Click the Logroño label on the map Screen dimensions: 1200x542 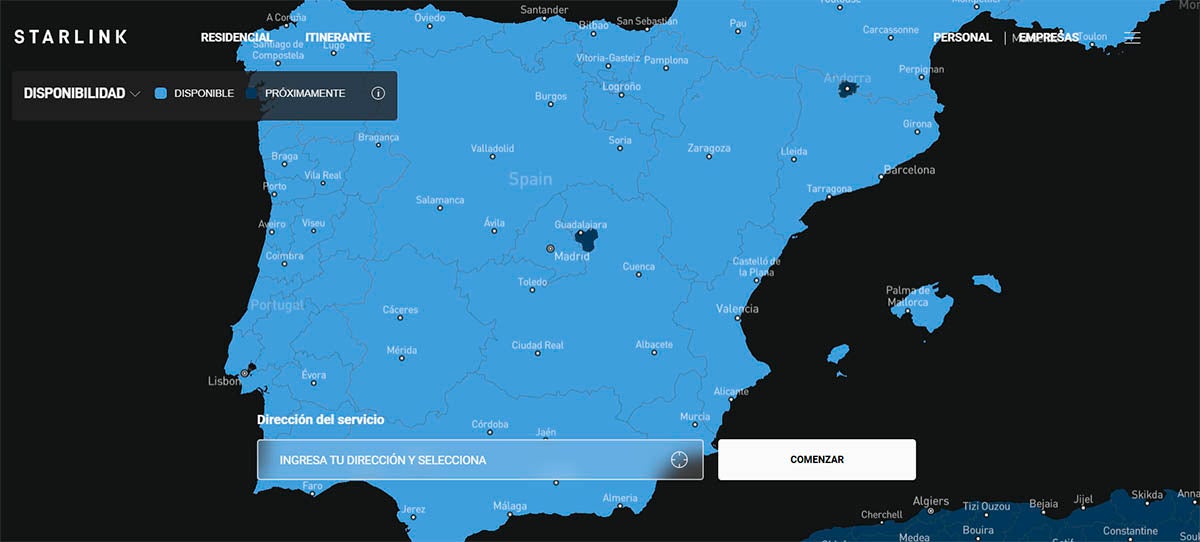(621, 87)
